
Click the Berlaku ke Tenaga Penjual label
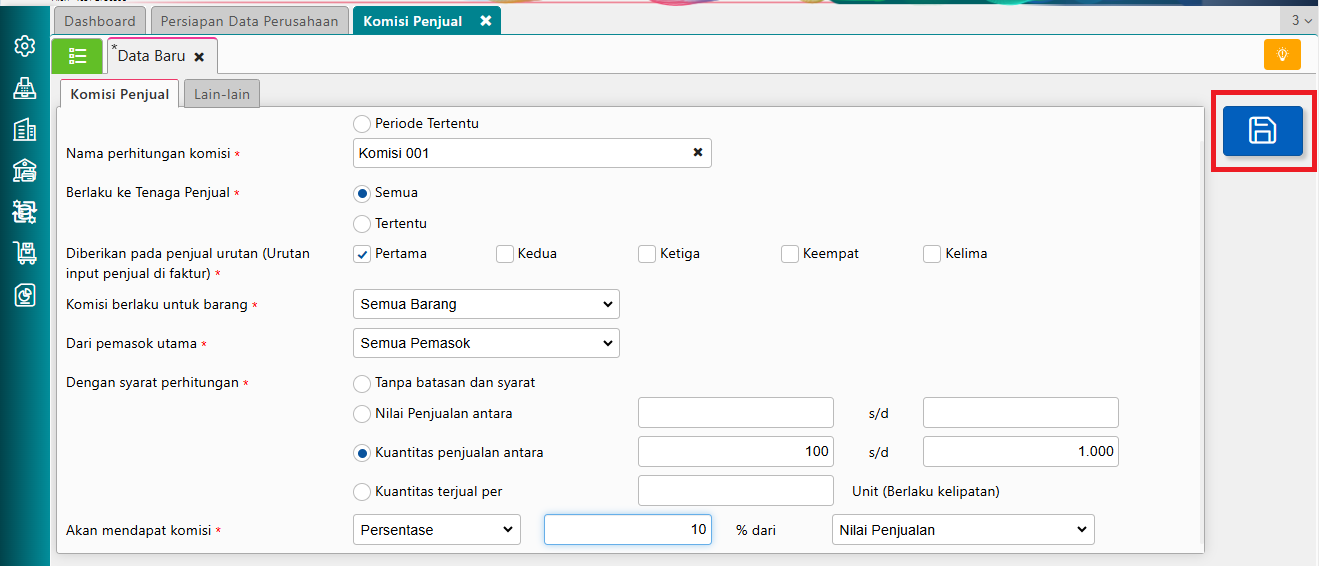point(148,192)
